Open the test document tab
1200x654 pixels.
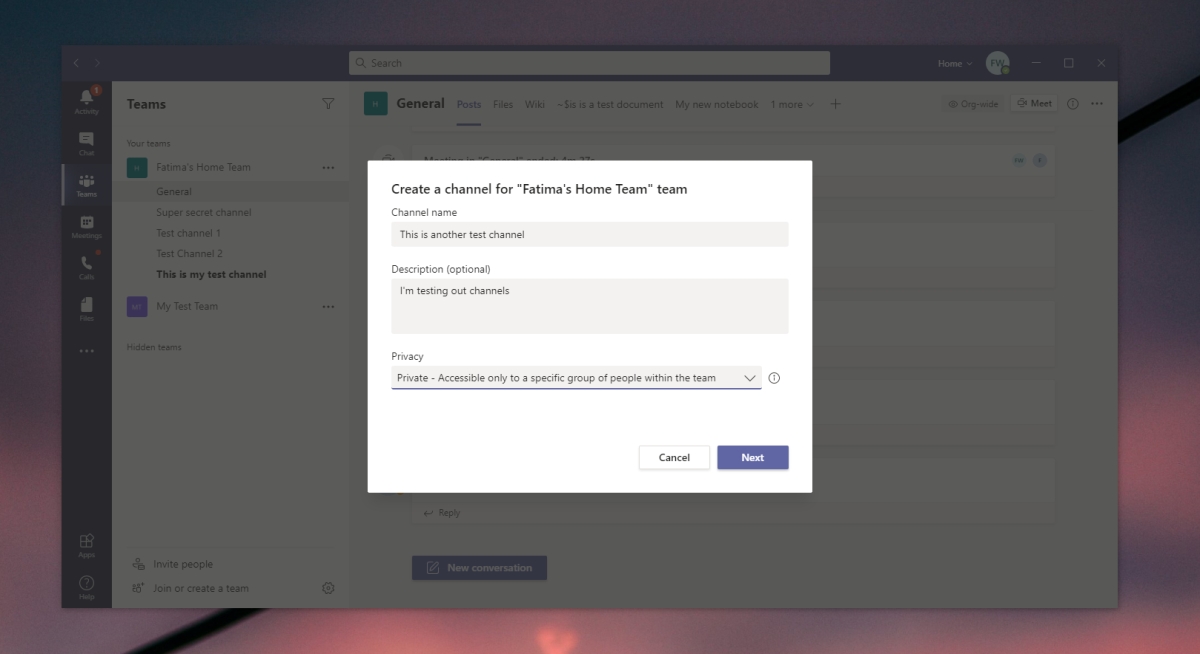click(610, 104)
